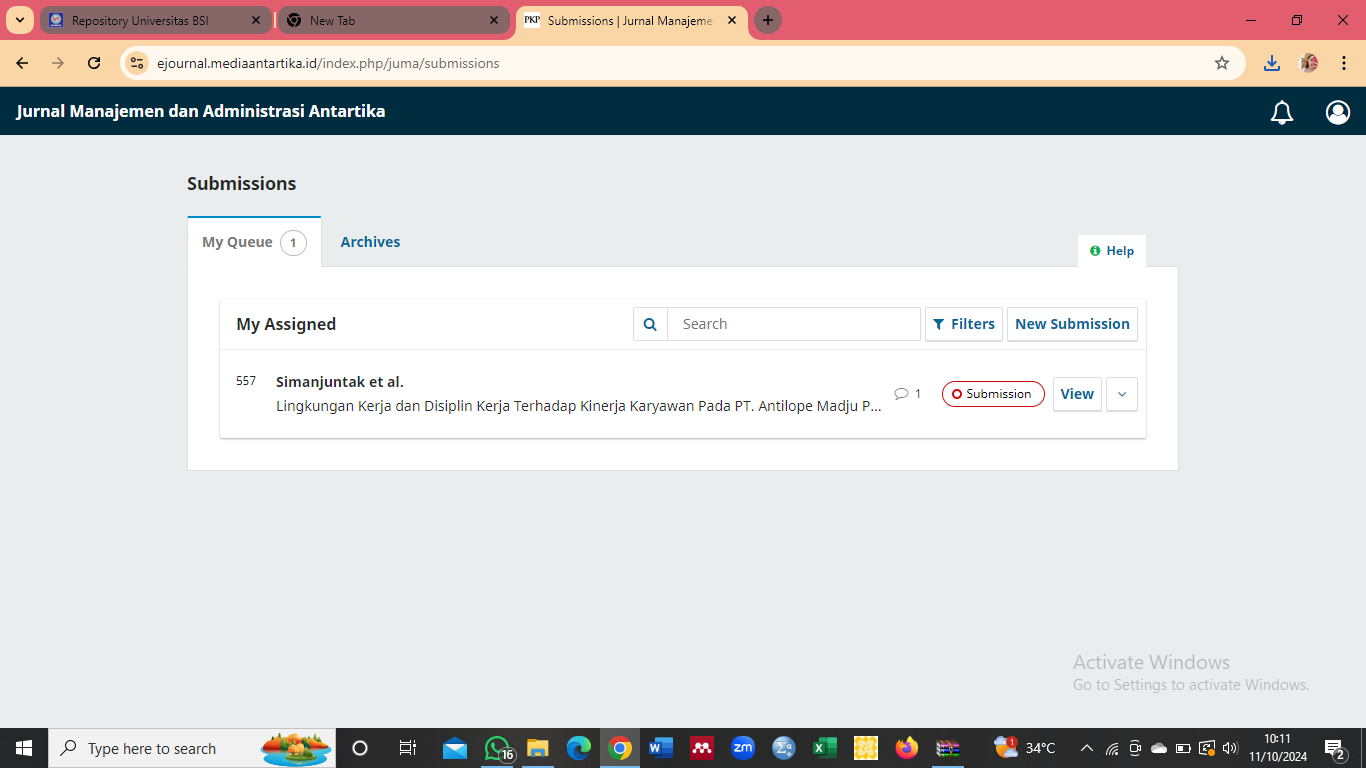The width and height of the screenshot is (1366, 768).
Task: Open the Chrome profile picture
Action: coord(1308,63)
